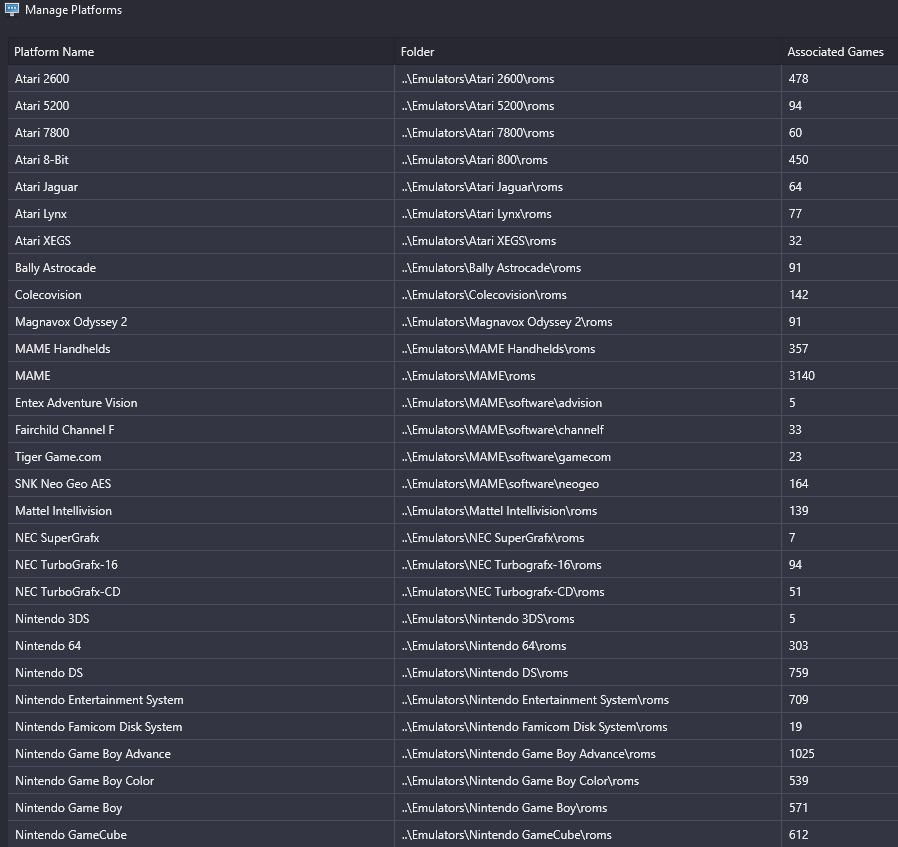Select the Nintendo Game Boy Advance platform name

[x=93, y=754]
